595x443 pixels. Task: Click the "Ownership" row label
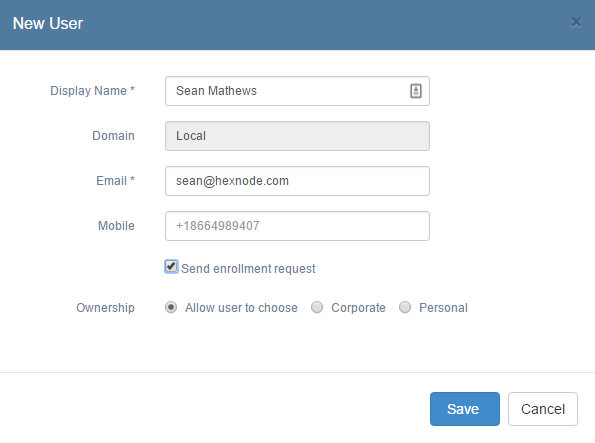tap(105, 307)
